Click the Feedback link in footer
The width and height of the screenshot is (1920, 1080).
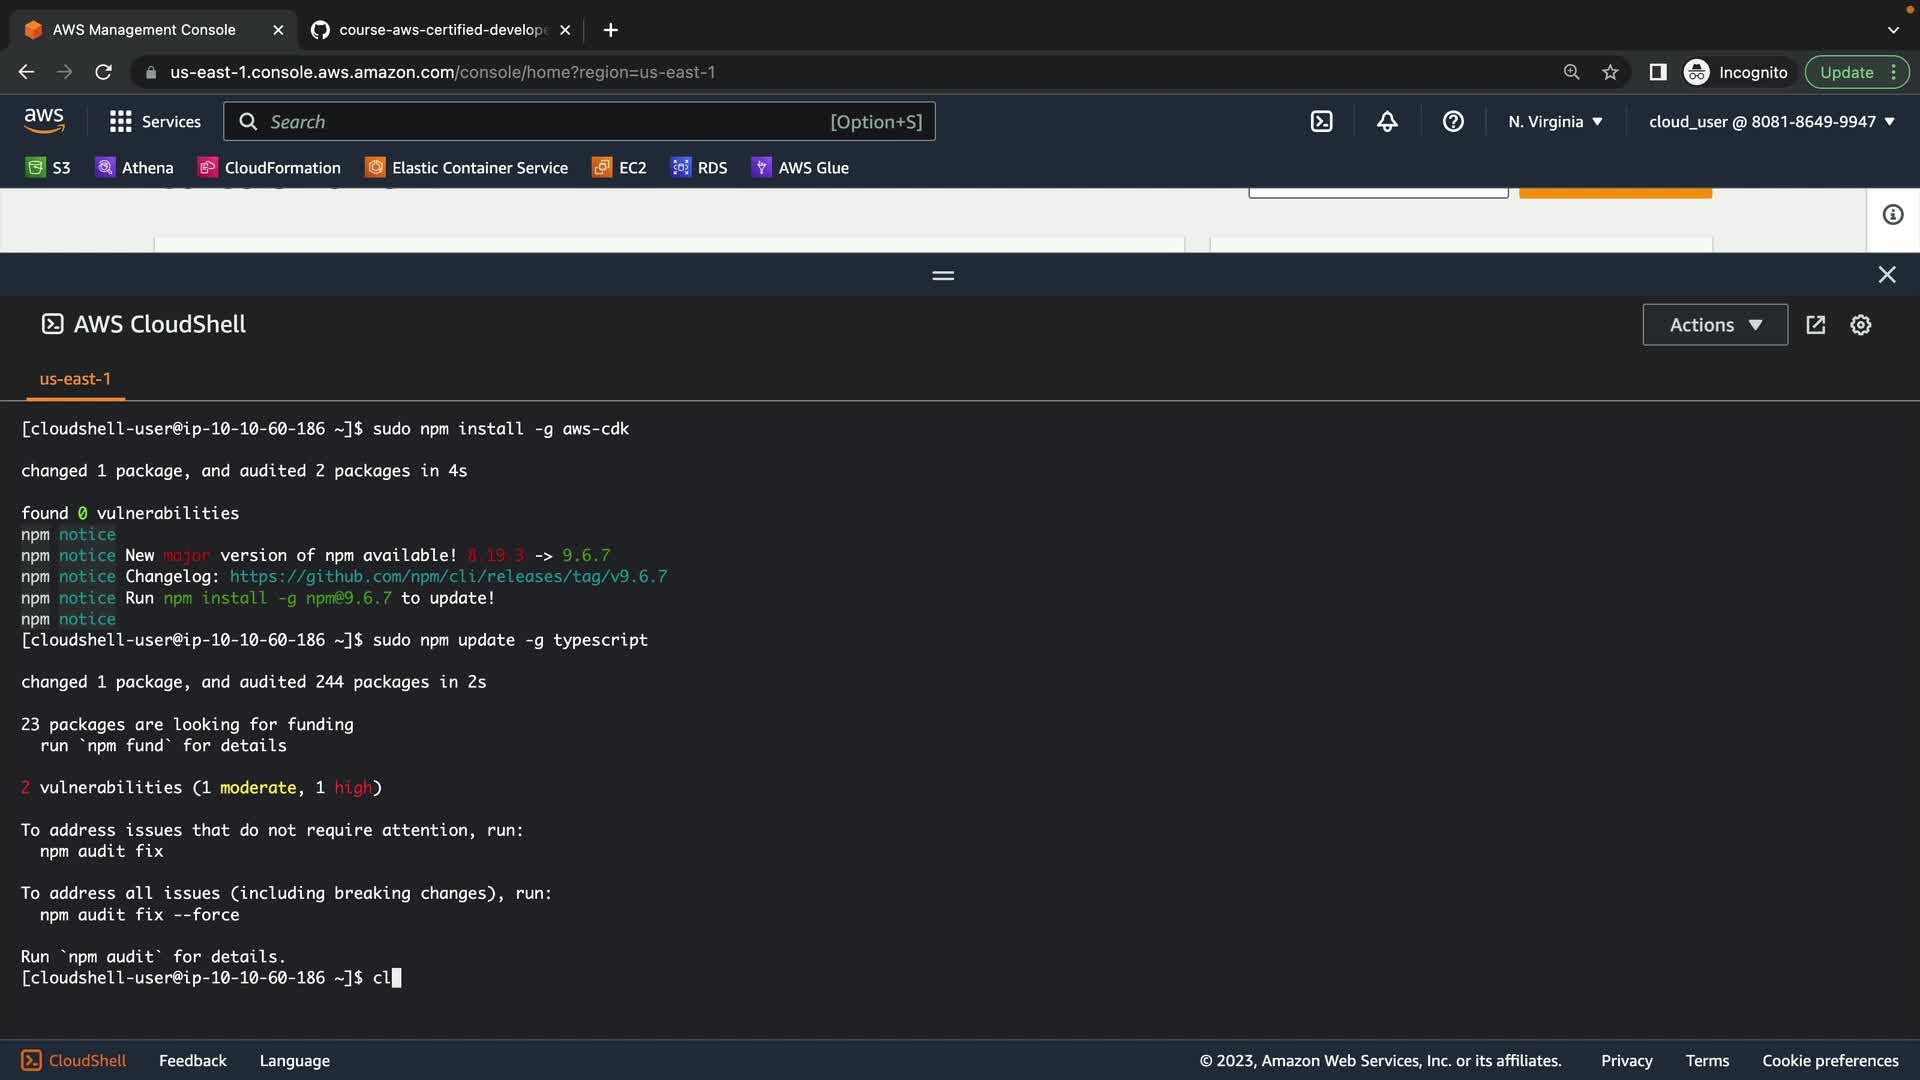coord(192,1061)
